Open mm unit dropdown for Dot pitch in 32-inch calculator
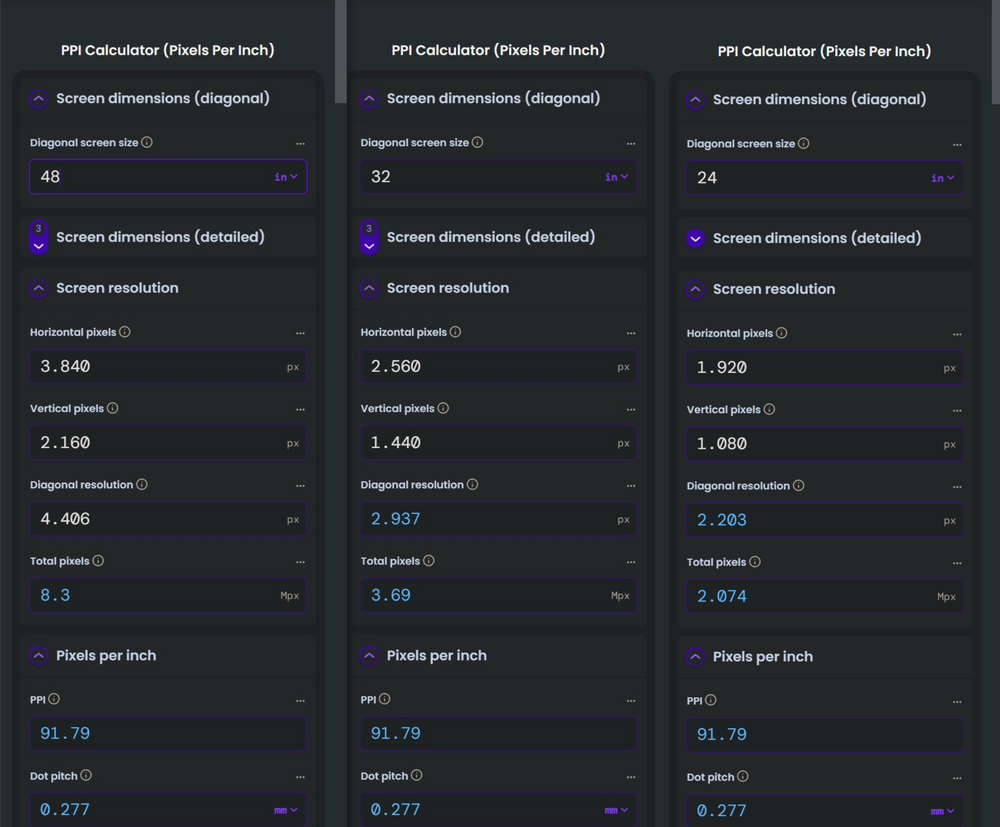Viewport: 1000px width, 827px height. 617,810
